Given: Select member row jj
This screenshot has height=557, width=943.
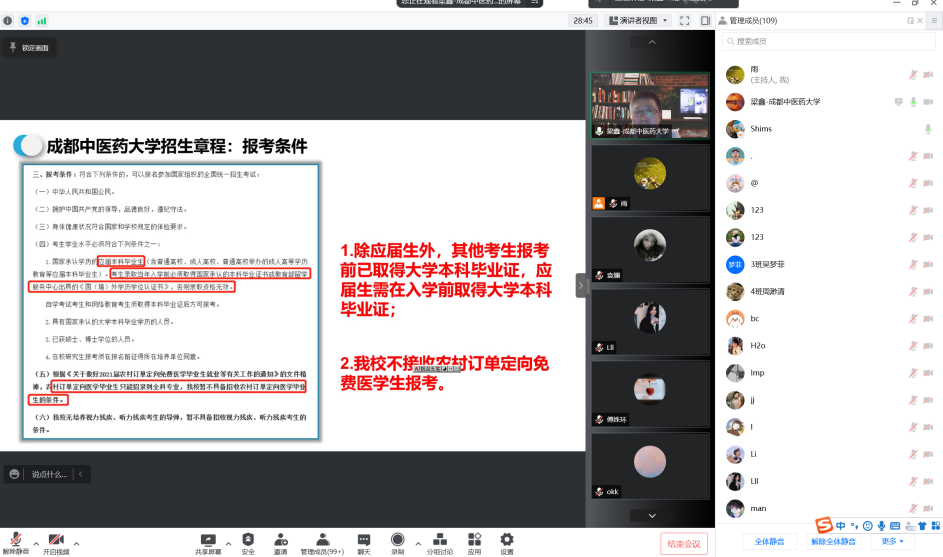Looking at the screenshot, I should [829, 400].
